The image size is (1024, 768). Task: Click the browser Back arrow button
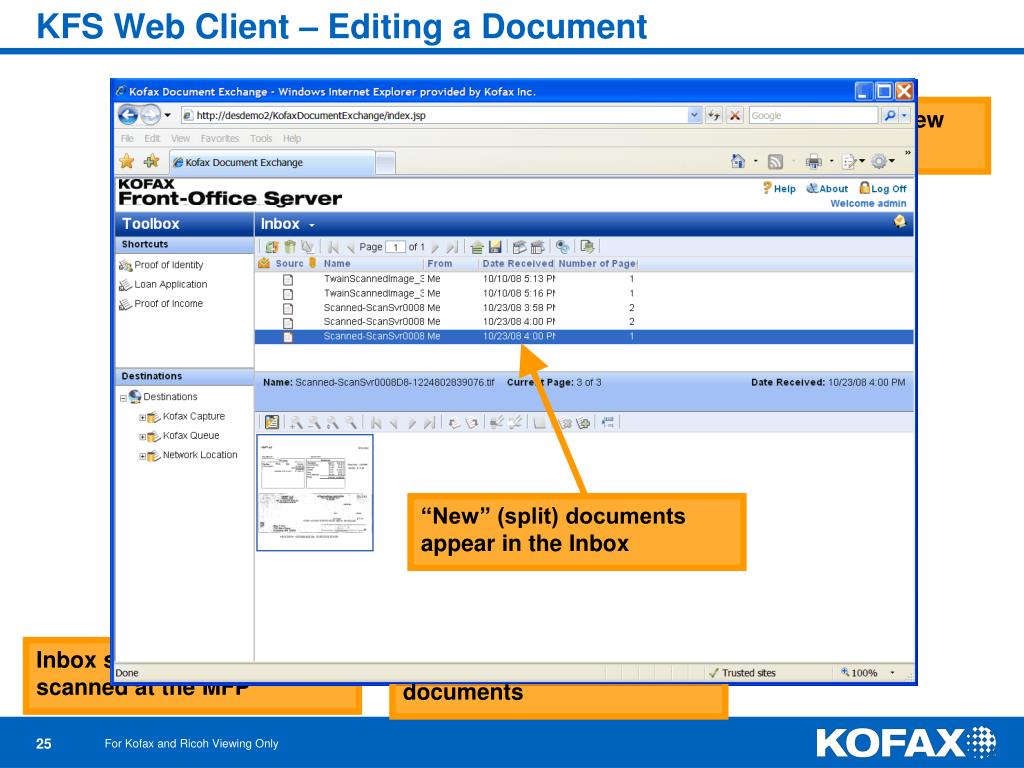128,116
